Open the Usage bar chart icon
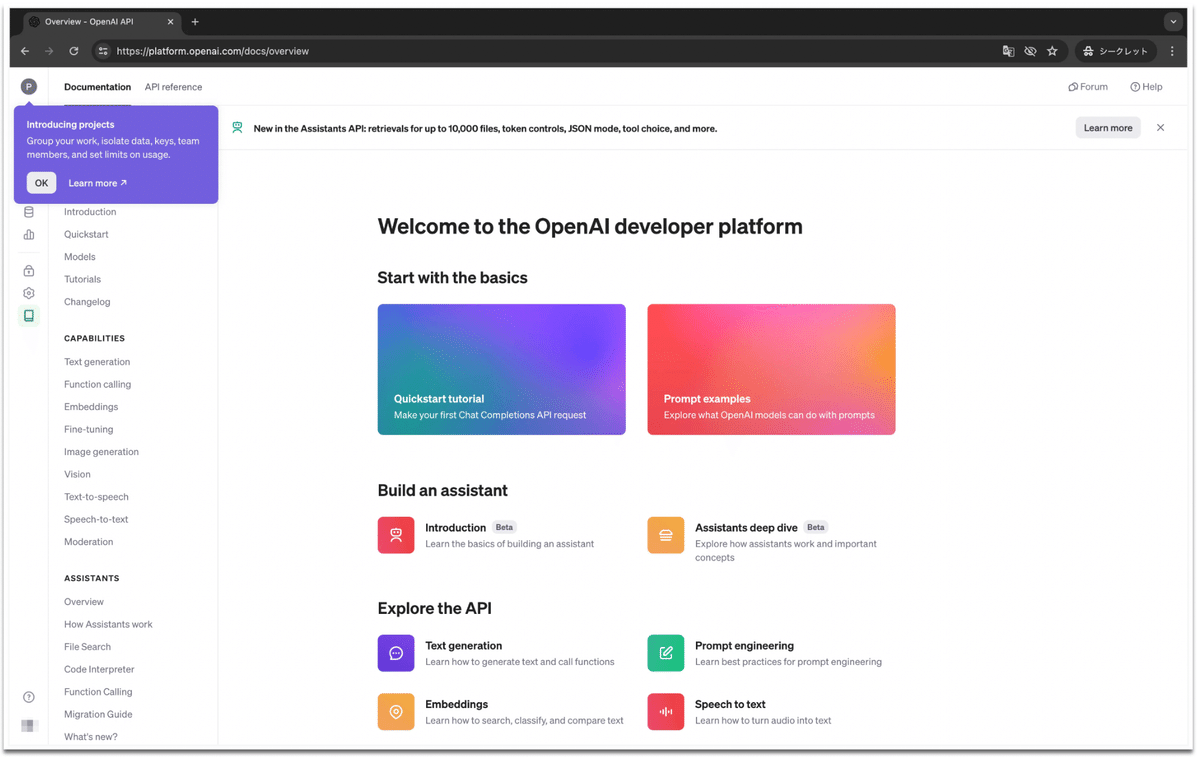 point(29,235)
